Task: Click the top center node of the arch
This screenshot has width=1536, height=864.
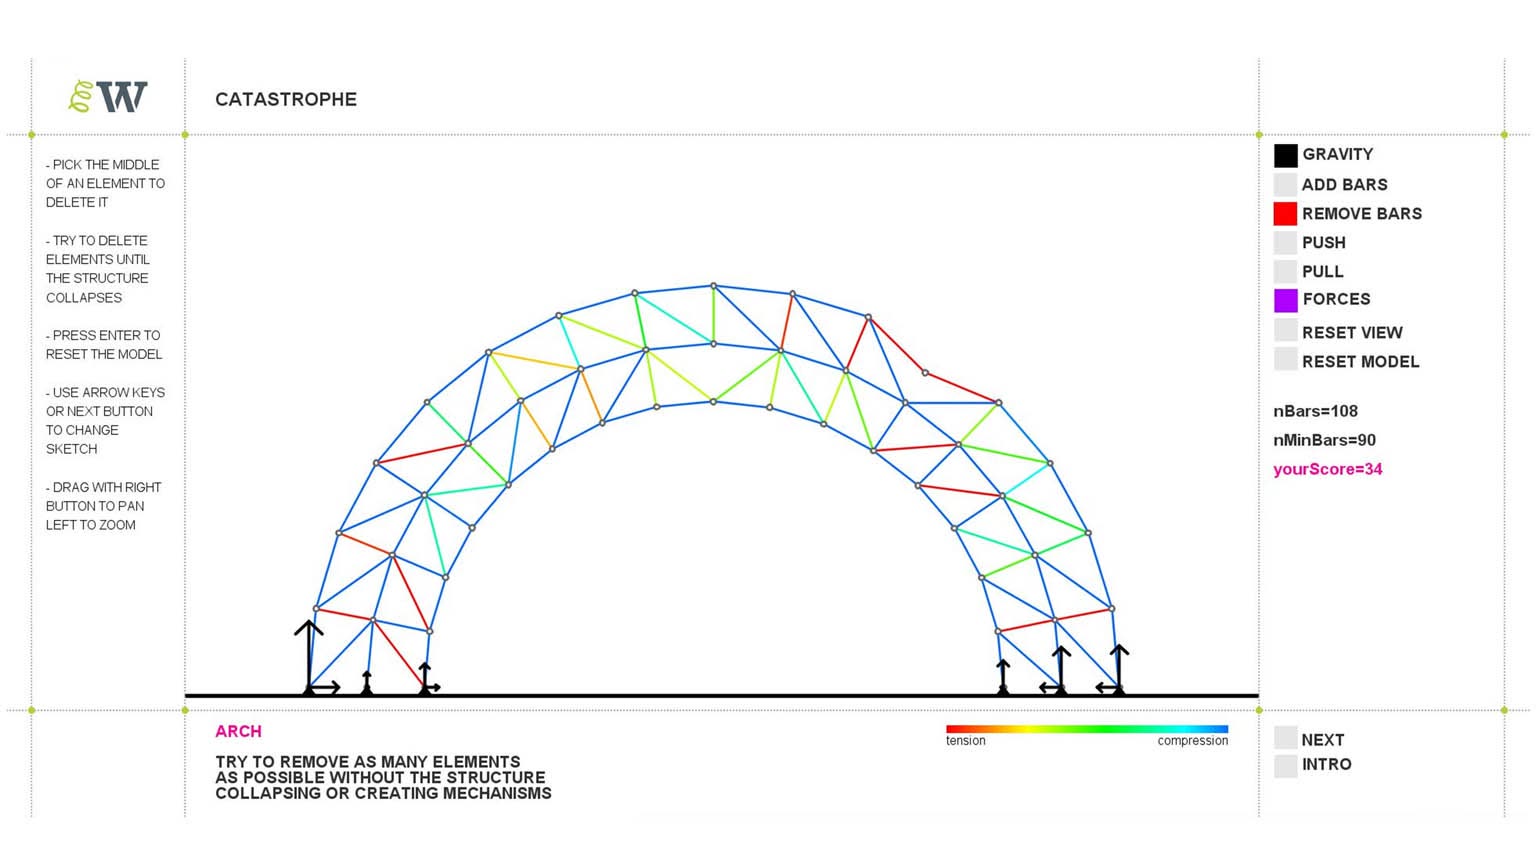Action: coord(713,286)
